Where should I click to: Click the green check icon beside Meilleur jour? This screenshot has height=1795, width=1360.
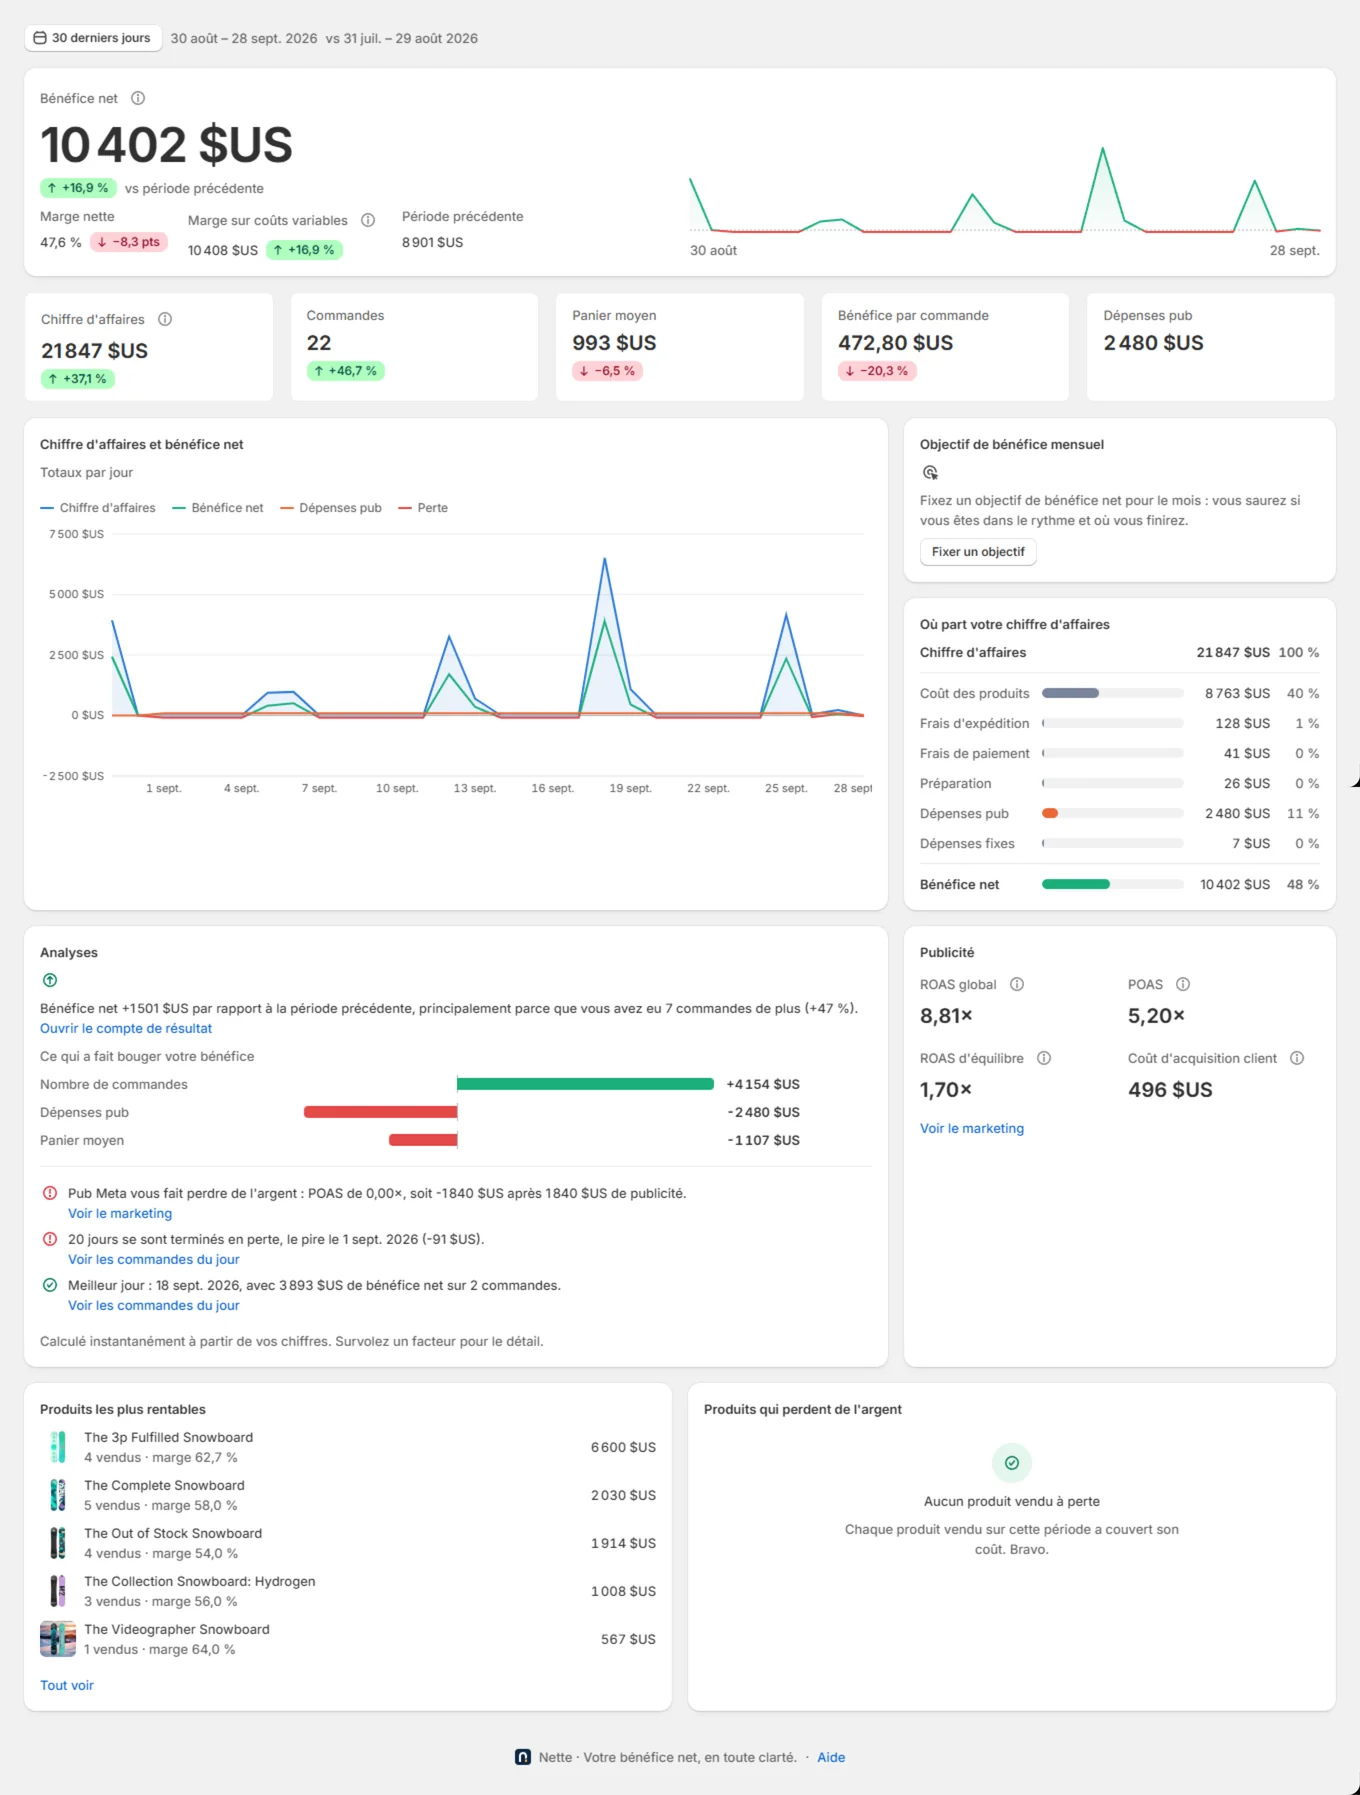click(50, 1285)
